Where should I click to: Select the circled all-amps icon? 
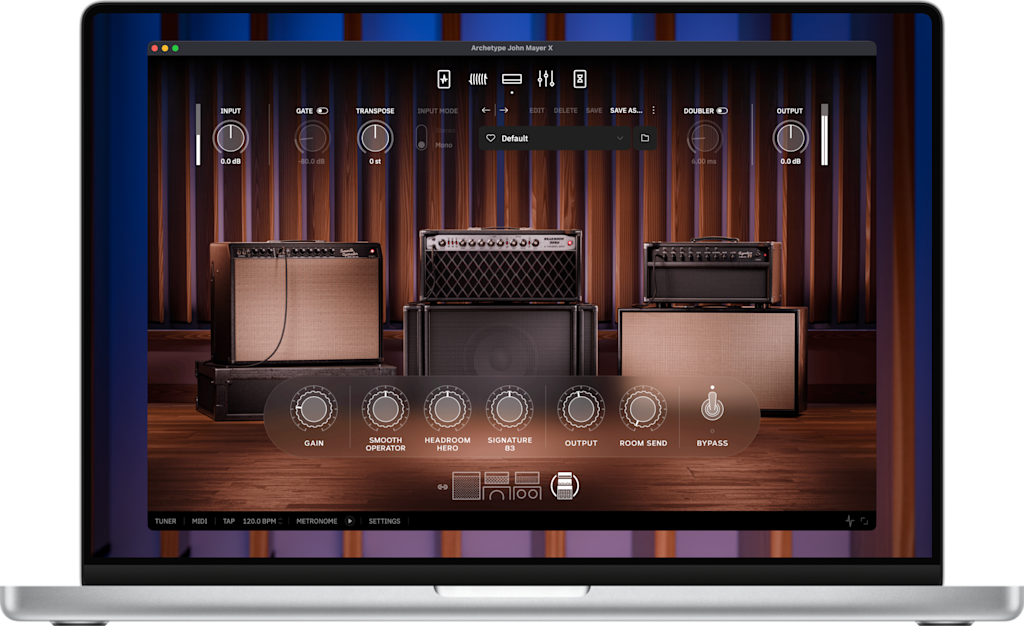tap(565, 486)
